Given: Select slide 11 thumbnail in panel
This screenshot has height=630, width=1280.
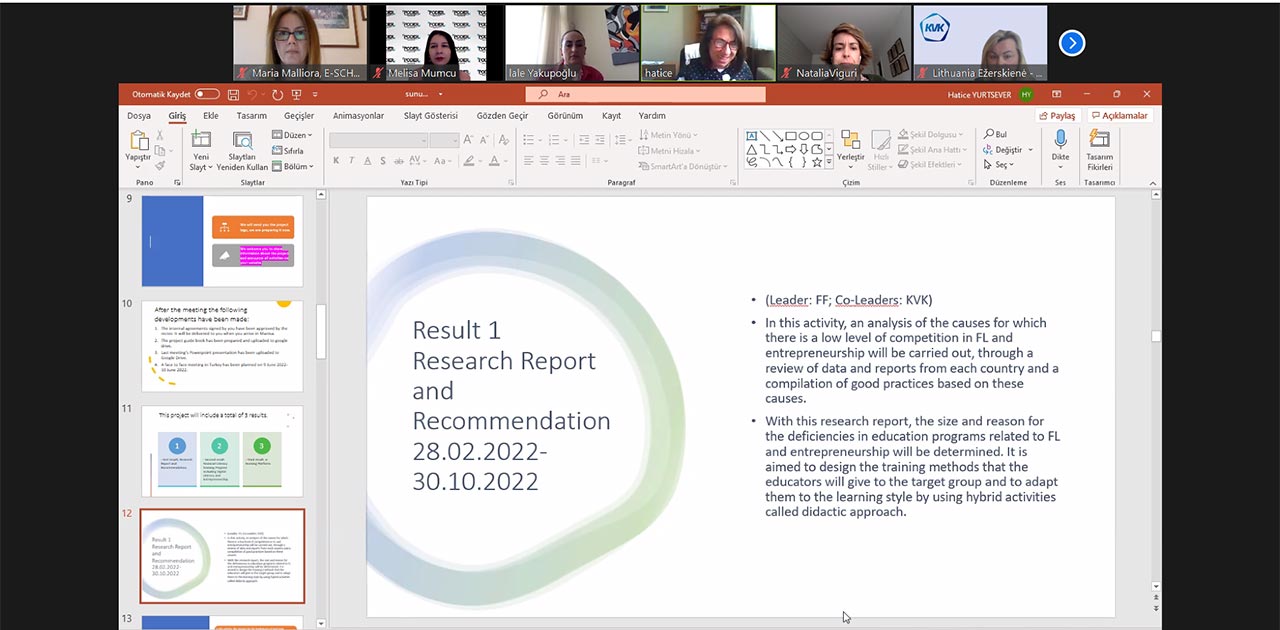Looking at the screenshot, I should (222, 451).
